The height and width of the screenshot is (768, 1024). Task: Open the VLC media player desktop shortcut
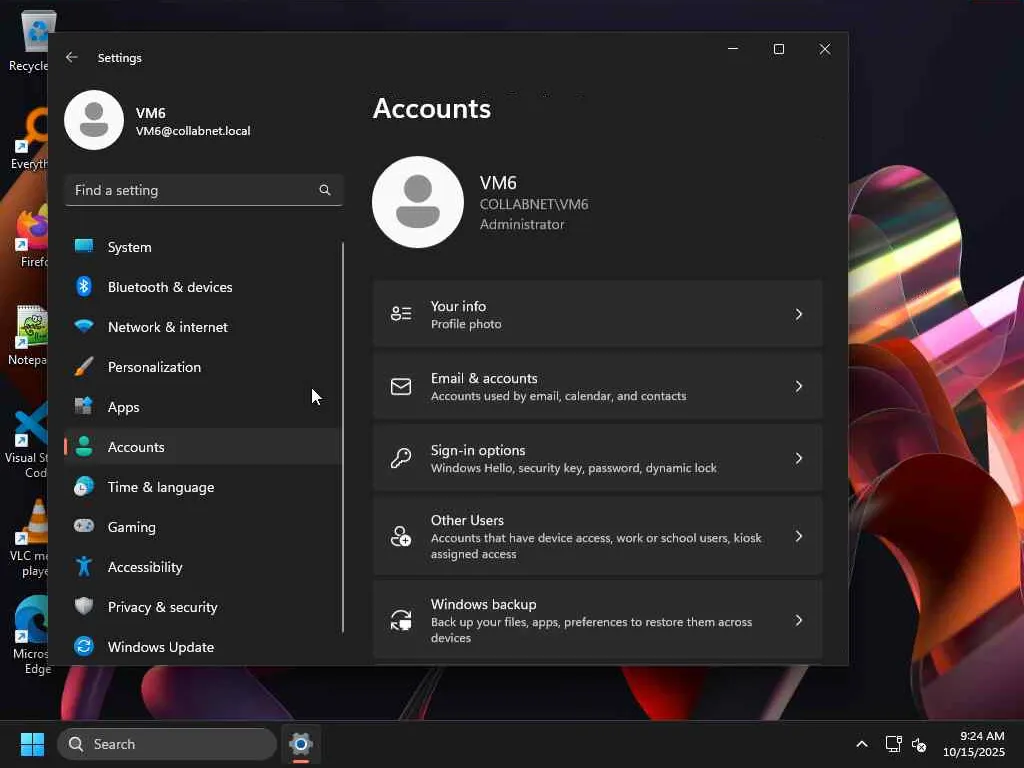click(x=30, y=539)
